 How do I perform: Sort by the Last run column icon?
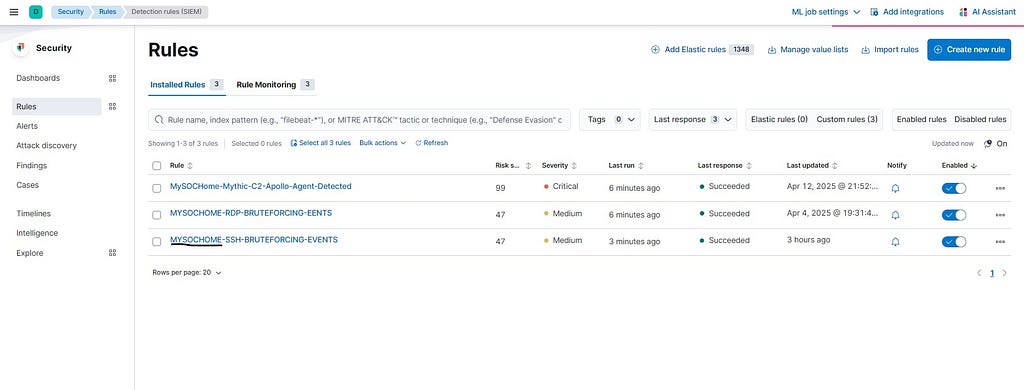point(641,166)
